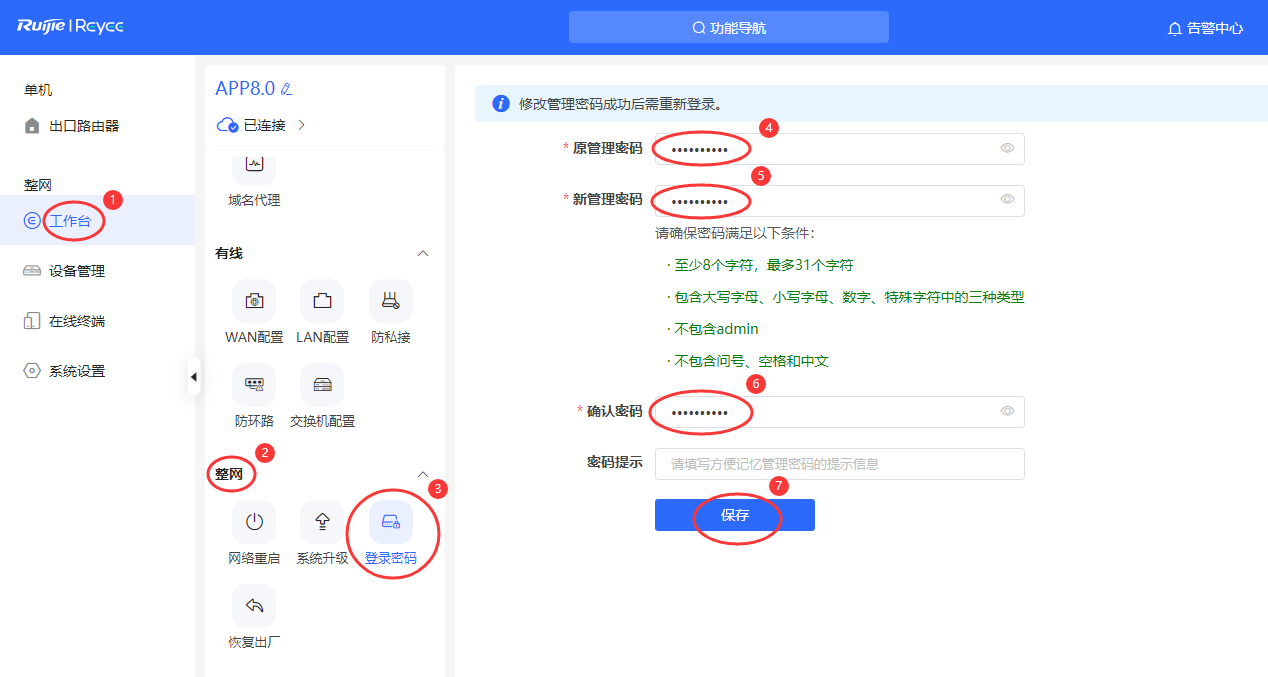Open the 防环路 icon
Viewport: 1268px width, 677px height.
click(254, 385)
